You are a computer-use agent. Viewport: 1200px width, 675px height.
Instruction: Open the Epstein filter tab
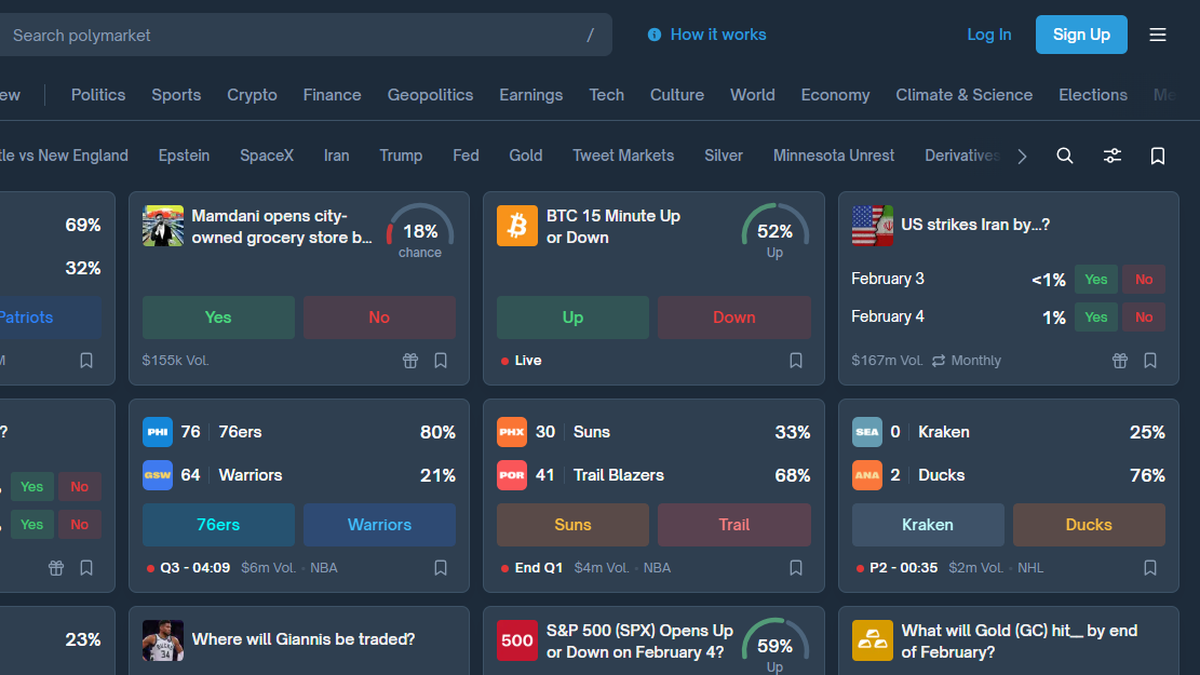(184, 156)
